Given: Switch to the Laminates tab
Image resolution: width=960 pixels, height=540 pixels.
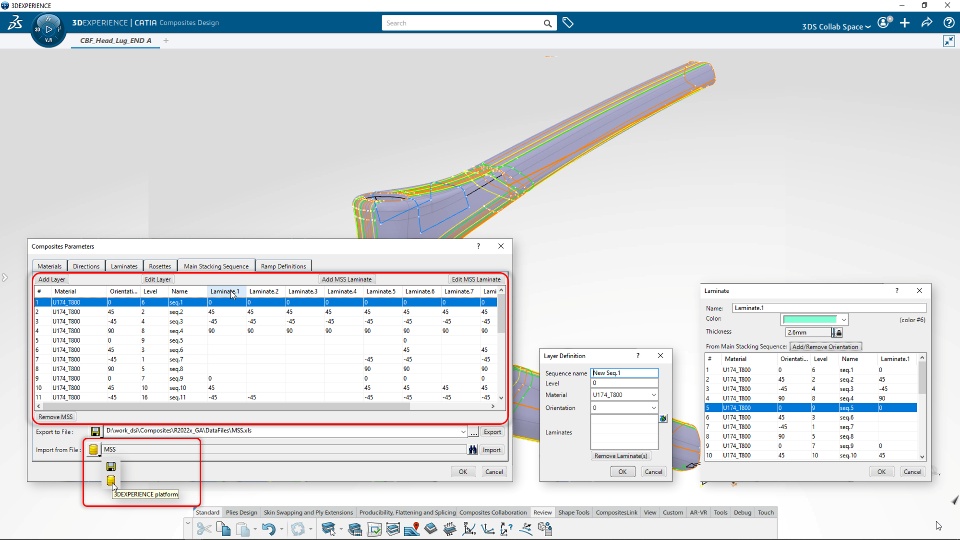Looking at the screenshot, I should pos(124,266).
